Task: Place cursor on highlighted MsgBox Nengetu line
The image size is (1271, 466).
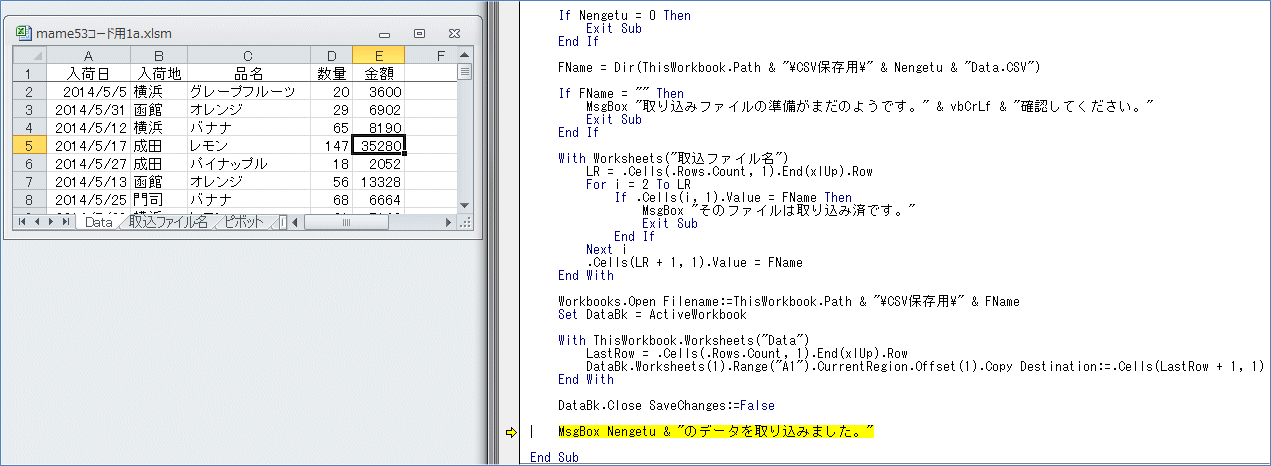Action: [x=716, y=432]
